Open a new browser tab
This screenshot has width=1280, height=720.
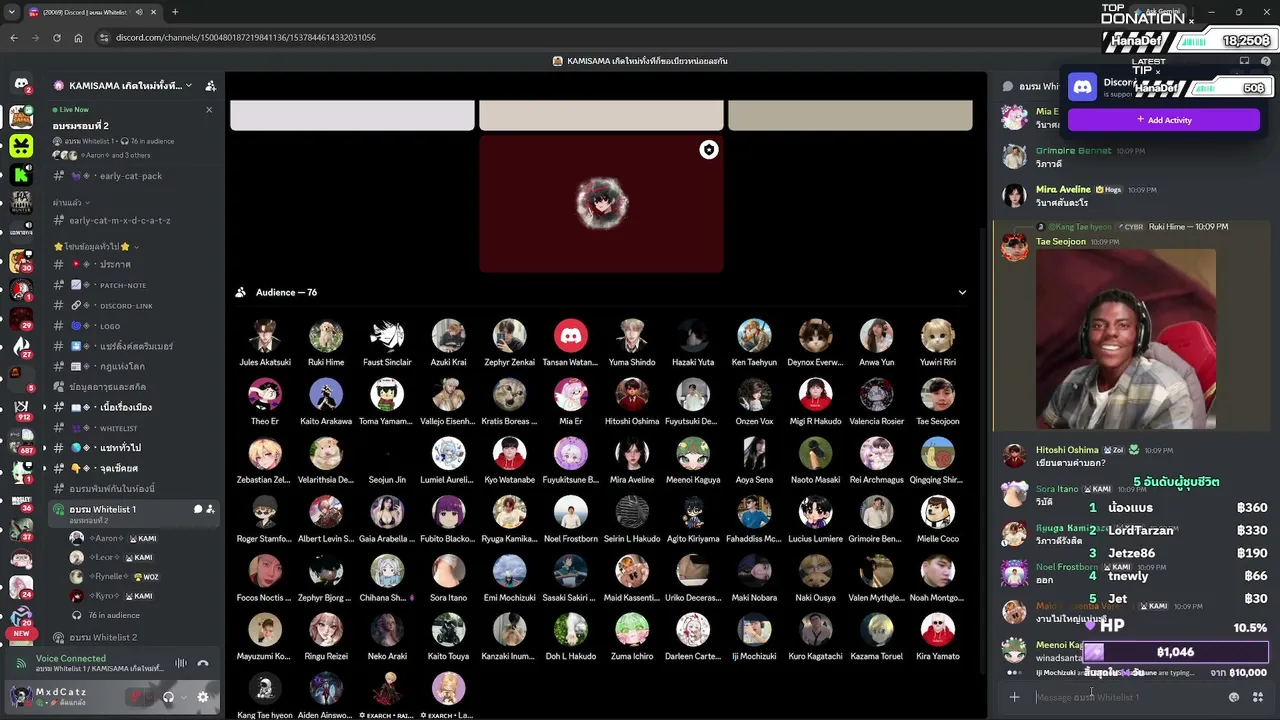pos(175,12)
